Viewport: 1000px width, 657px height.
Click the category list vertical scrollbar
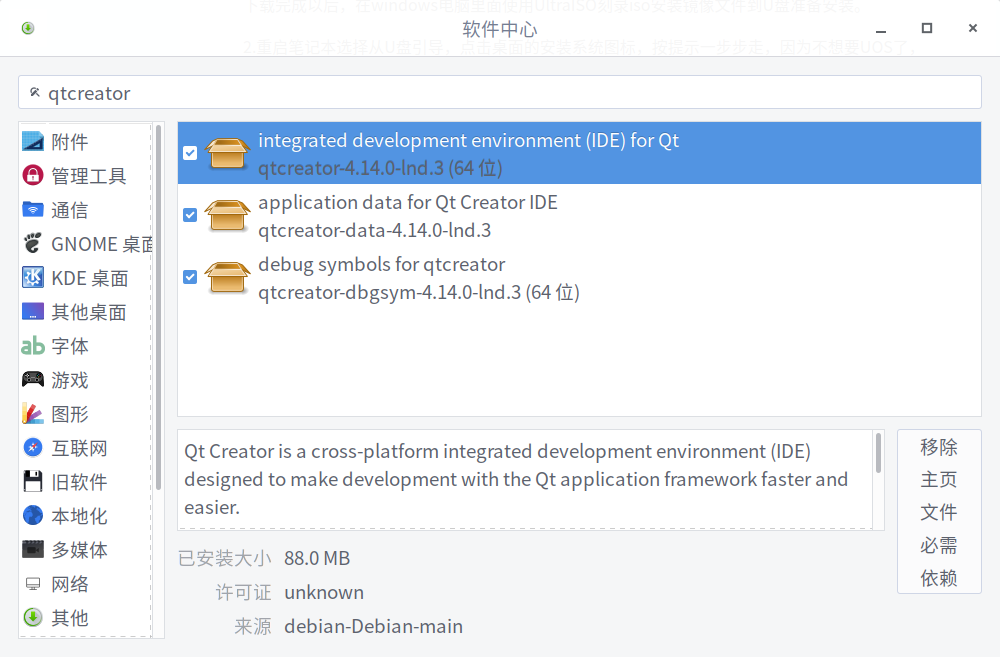(158, 307)
